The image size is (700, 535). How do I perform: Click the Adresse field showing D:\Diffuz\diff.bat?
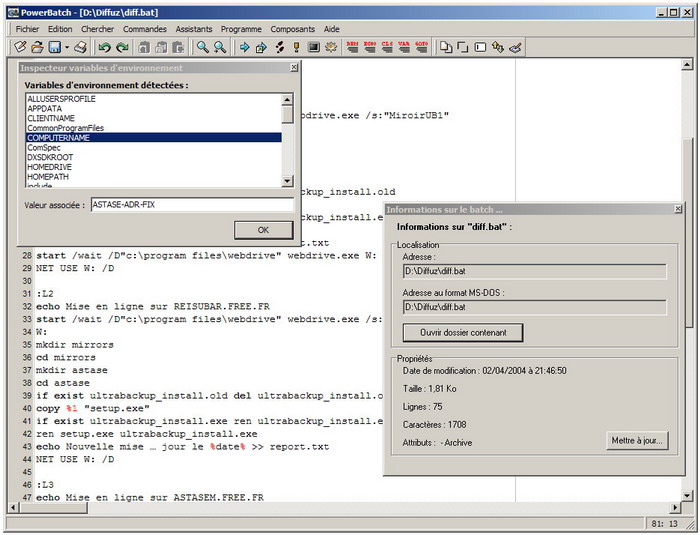(534, 271)
